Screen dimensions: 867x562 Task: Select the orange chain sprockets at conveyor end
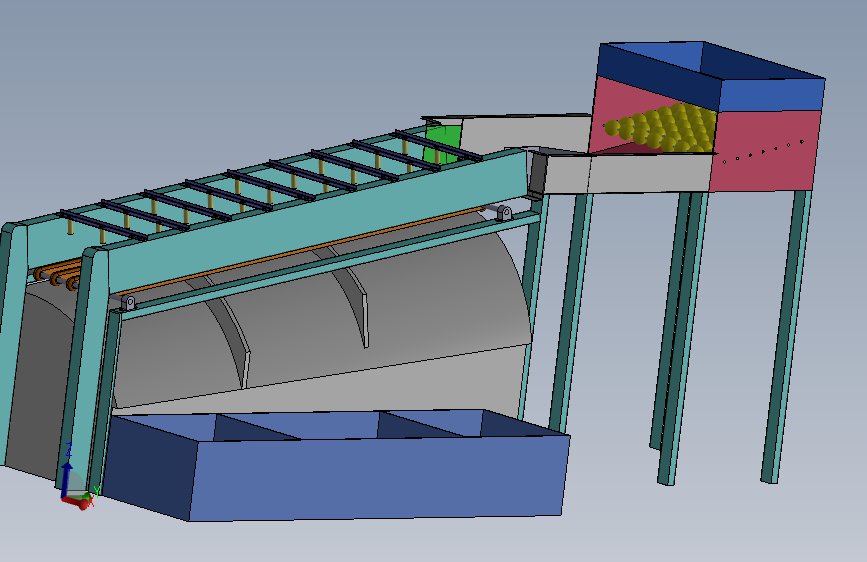coord(56,275)
